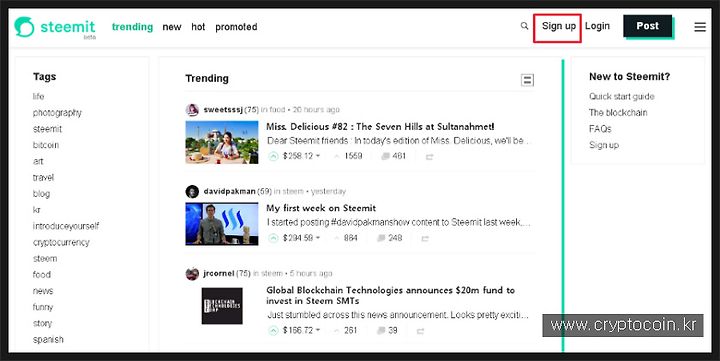Image resolution: width=720 pixels, height=361 pixels.
Task: Show votes count 884
Action: click(x=350, y=238)
